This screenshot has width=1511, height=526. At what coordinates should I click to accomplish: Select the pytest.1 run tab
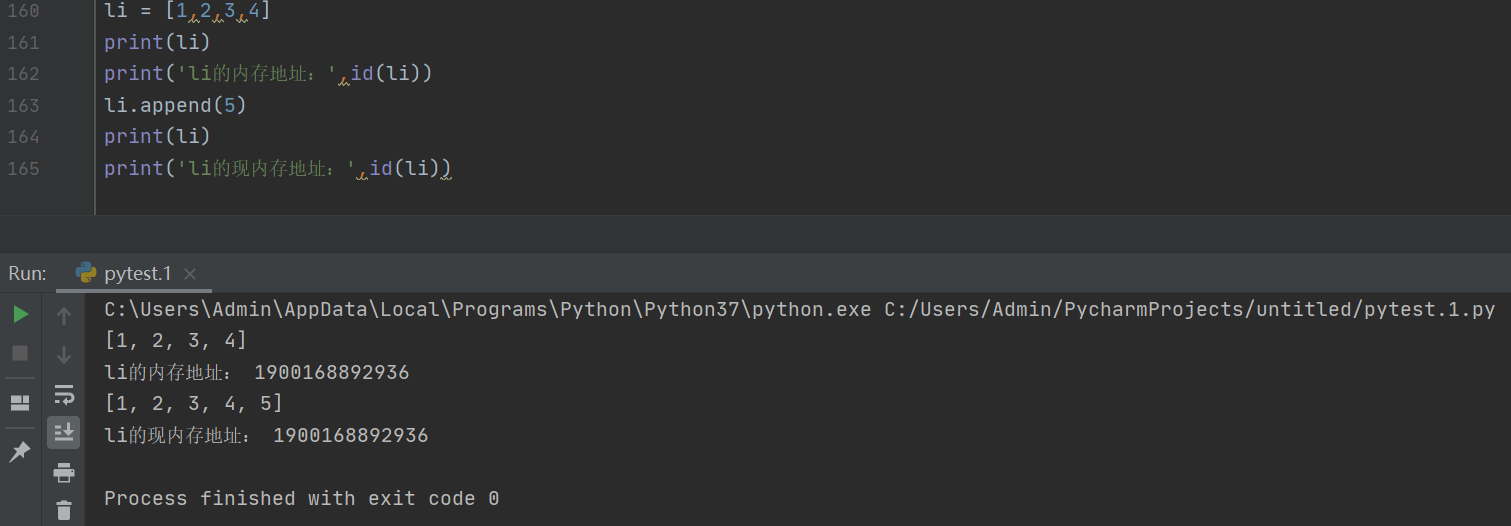coord(137,273)
